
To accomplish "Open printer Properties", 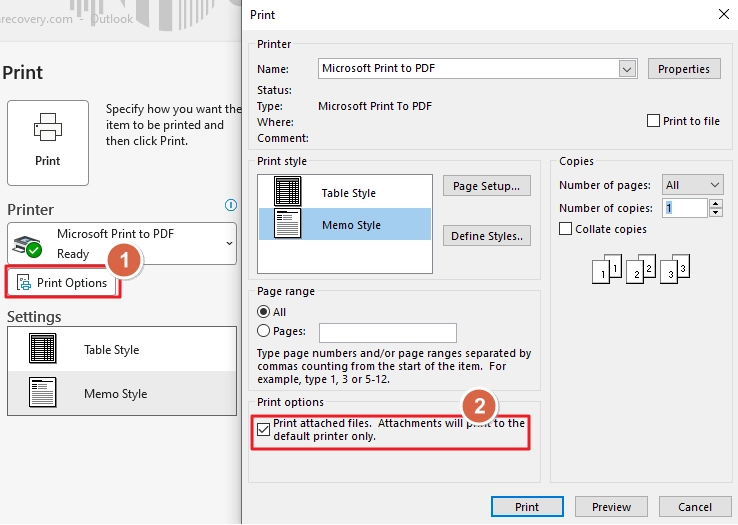I will 684,69.
